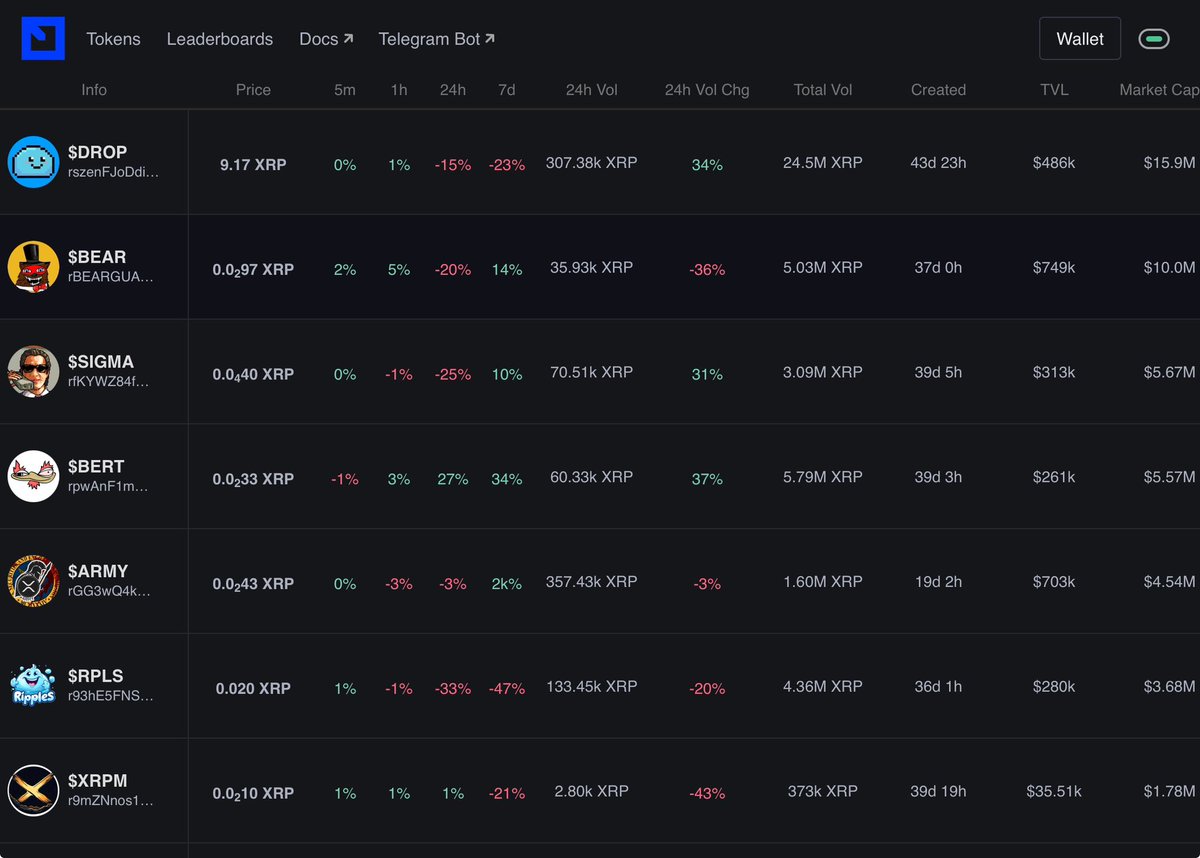This screenshot has height=858, width=1200.
Task: Select the $RPLS token name
Action: (x=96, y=676)
